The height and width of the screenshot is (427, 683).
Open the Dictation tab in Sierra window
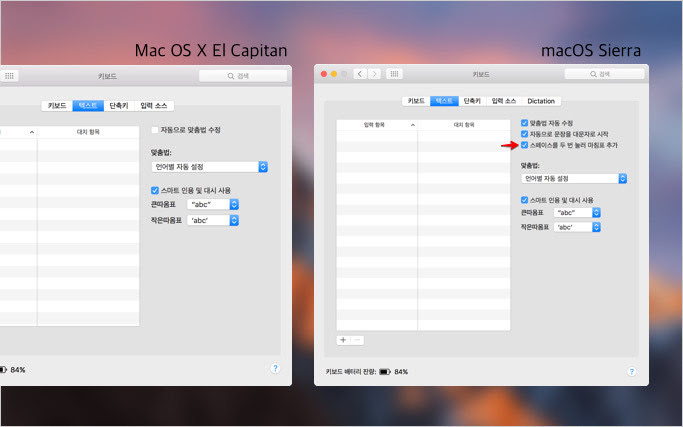point(541,101)
